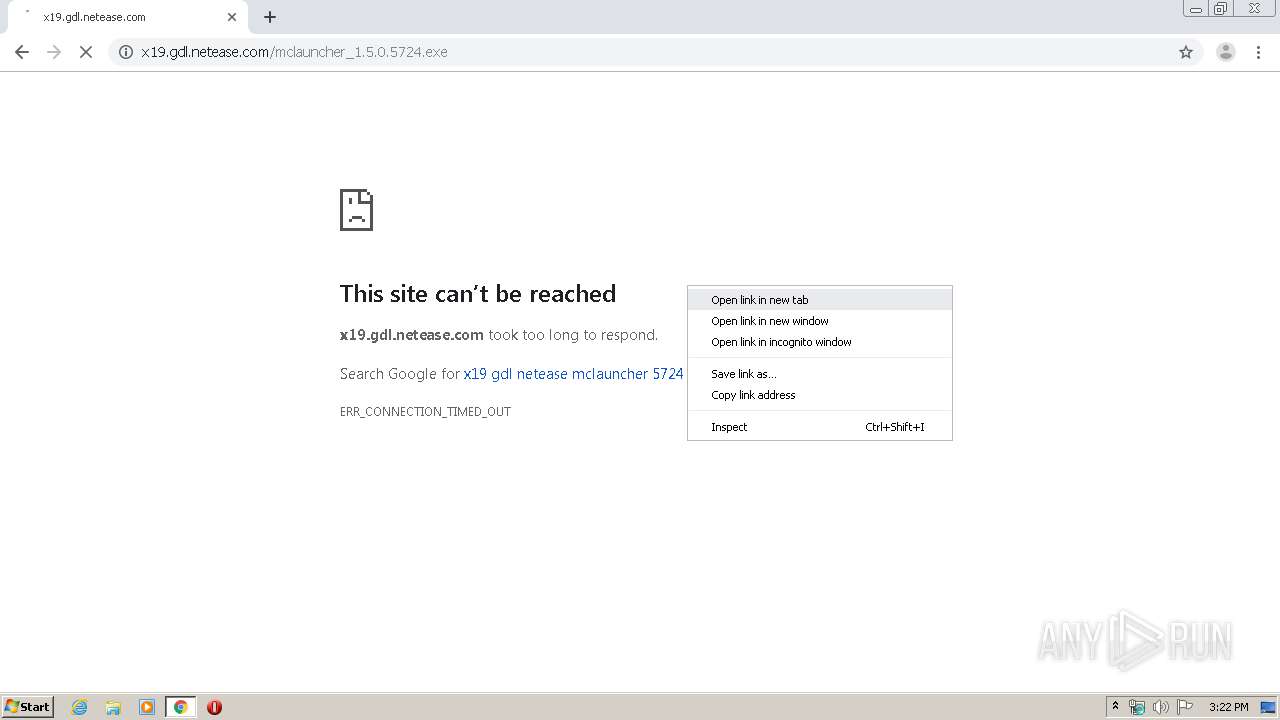The height and width of the screenshot is (720, 1280).
Task: Click ERR_CONNECTION_TIMED_OUT error code text
Action: coord(425,412)
